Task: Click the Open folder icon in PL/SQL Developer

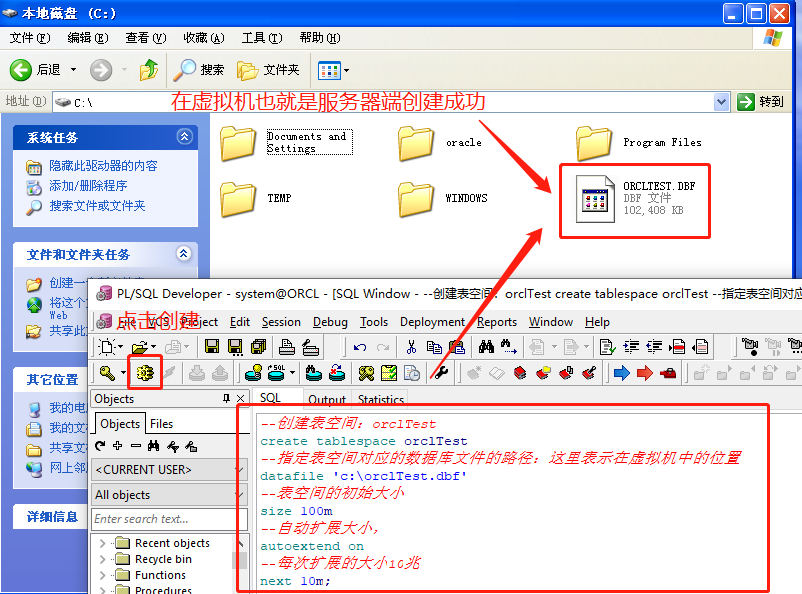Action: (140, 347)
